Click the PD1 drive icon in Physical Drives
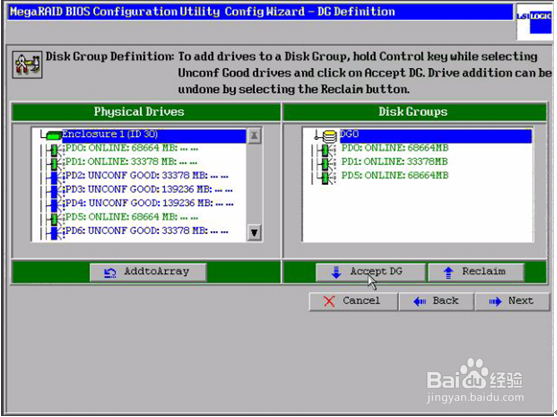 coord(54,164)
